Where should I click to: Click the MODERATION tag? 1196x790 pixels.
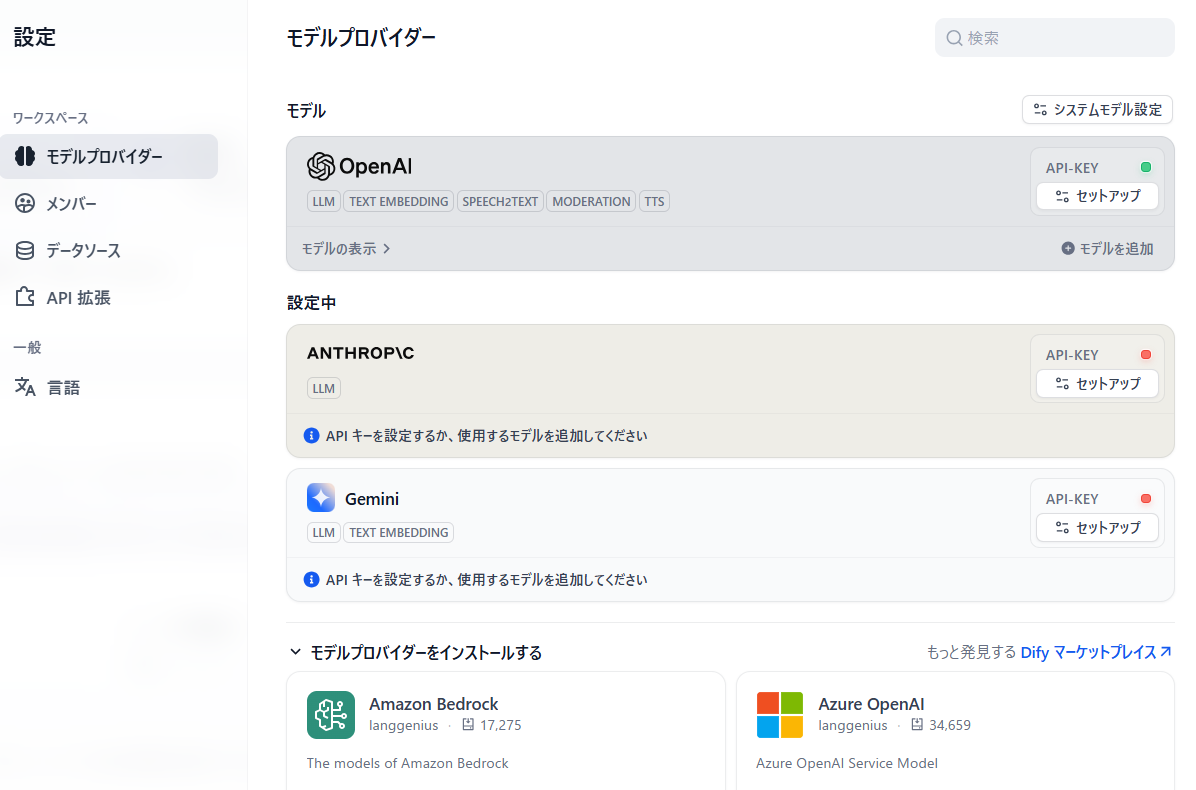591,201
